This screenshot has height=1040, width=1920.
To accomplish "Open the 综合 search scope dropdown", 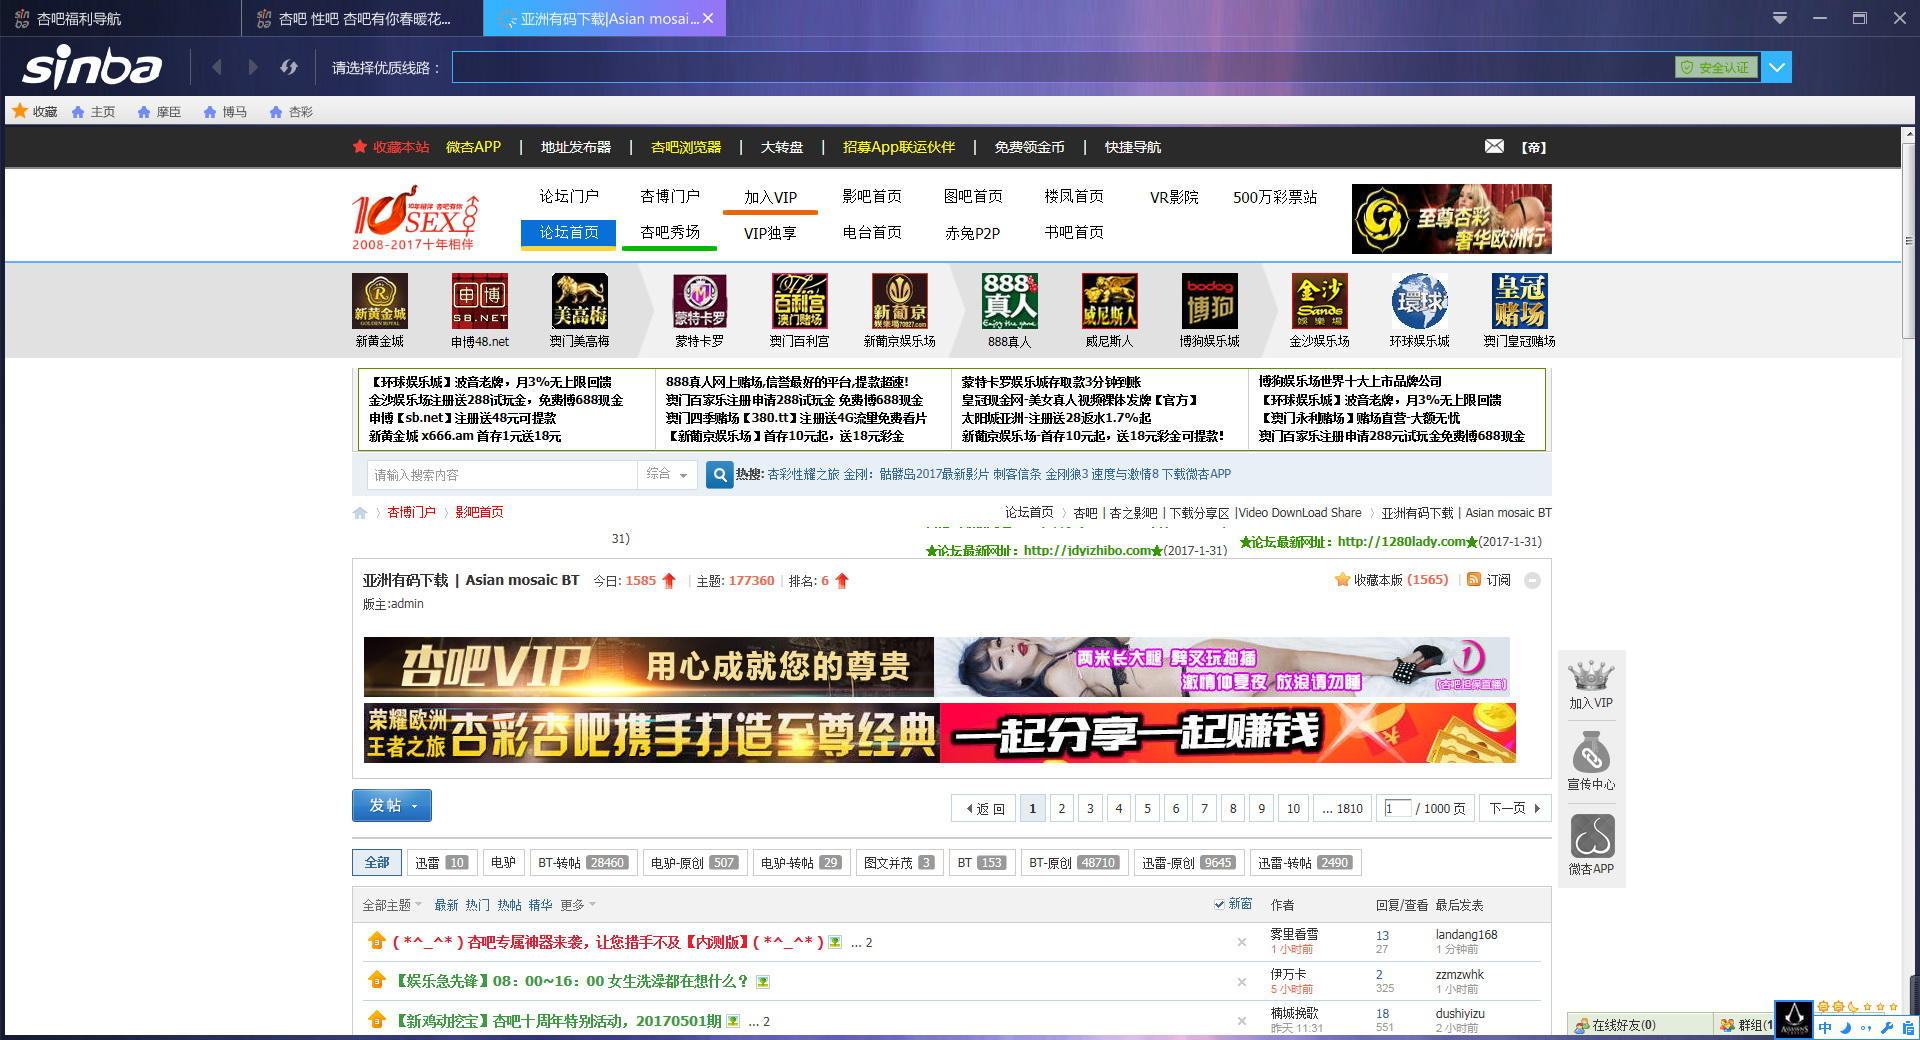I will 668,474.
